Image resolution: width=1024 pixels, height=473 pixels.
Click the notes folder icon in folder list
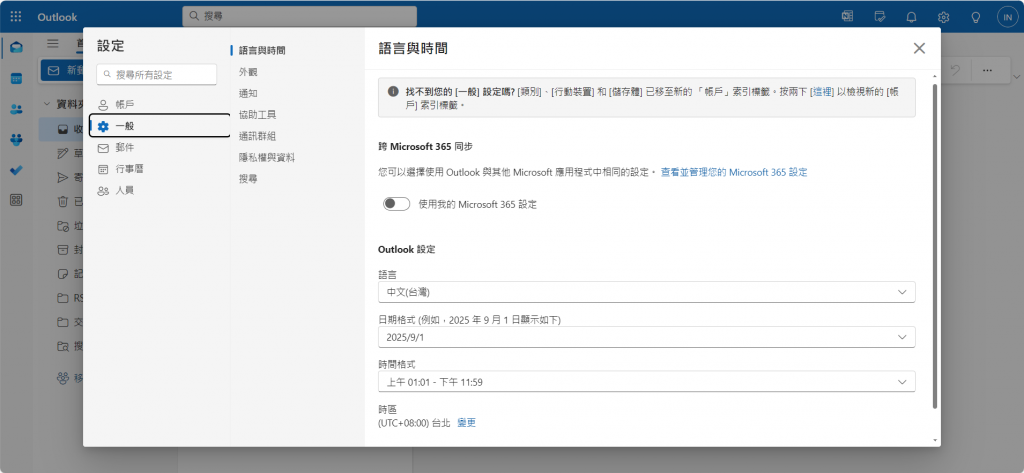point(63,274)
